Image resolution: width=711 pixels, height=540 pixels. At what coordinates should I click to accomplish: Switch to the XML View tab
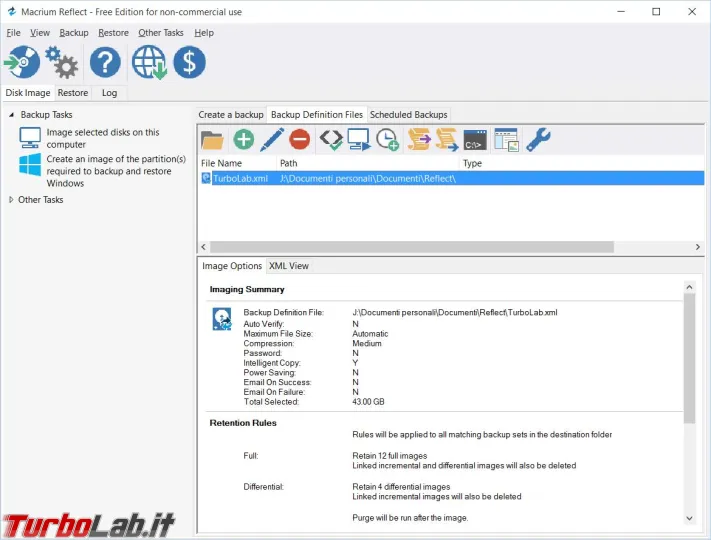(289, 266)
